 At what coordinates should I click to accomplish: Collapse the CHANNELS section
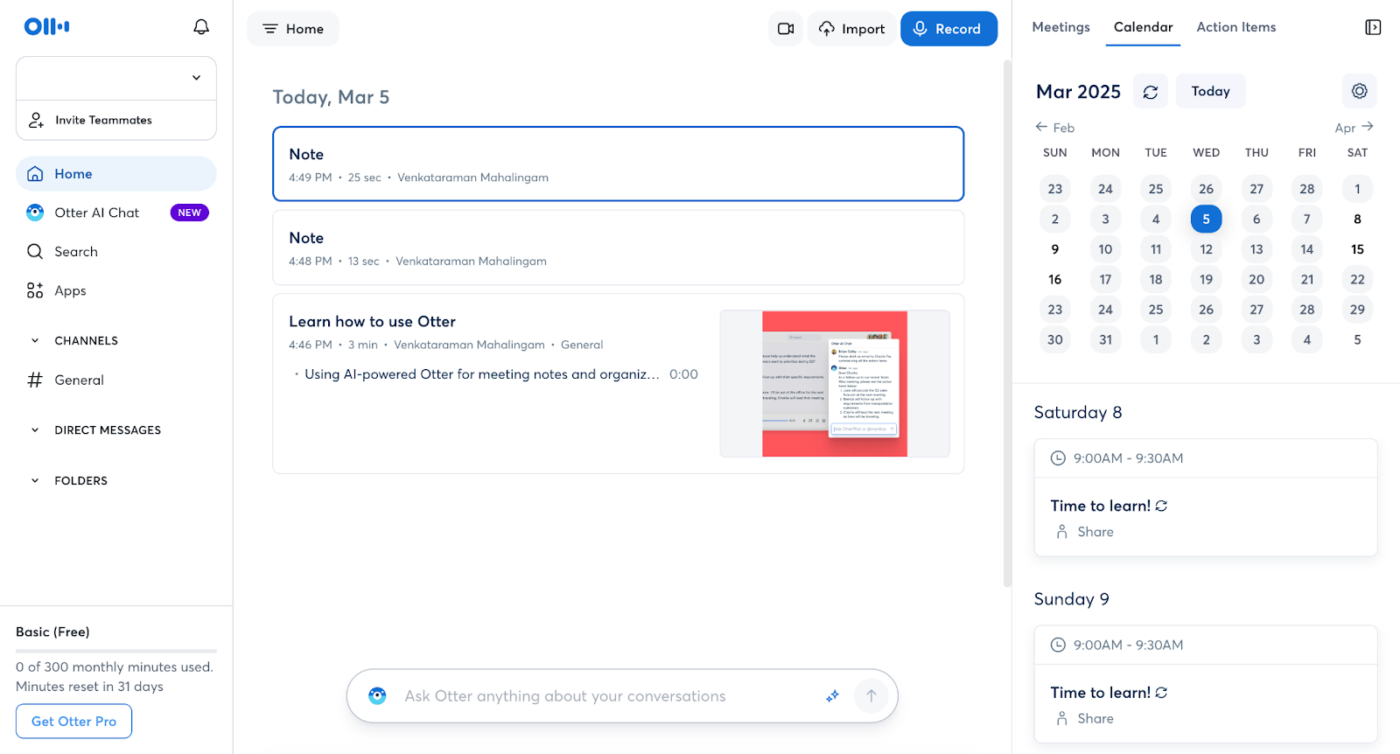click(35, 341)
